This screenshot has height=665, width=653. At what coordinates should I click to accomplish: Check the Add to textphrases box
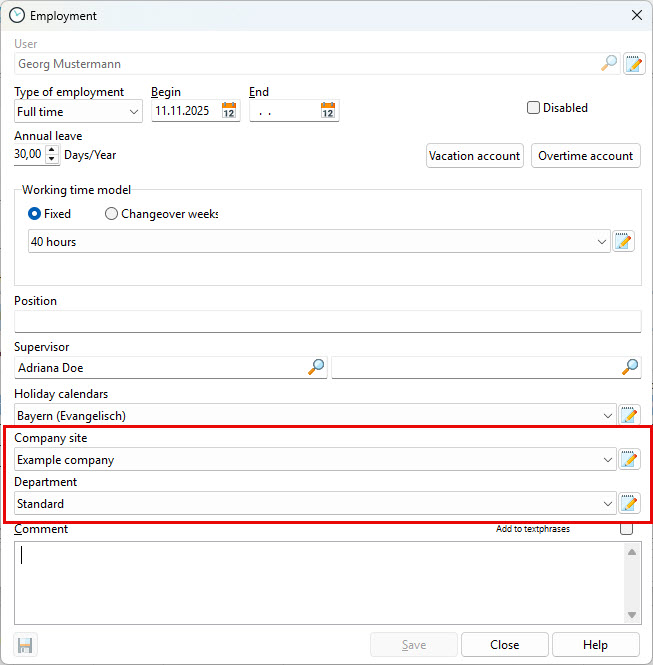(x=627, y=529)
